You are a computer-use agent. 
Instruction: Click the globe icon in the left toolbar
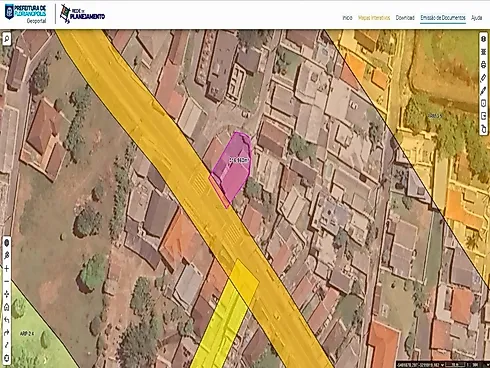pos(6,243)
